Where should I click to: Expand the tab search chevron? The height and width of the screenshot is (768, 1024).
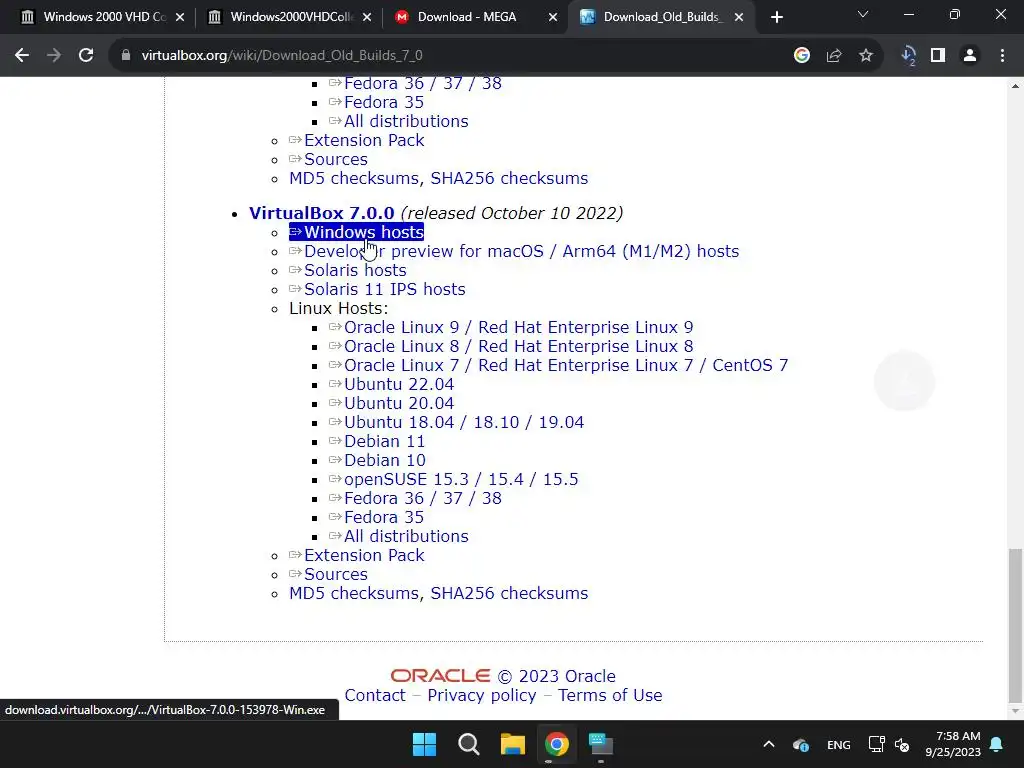(x=863, y=14)
